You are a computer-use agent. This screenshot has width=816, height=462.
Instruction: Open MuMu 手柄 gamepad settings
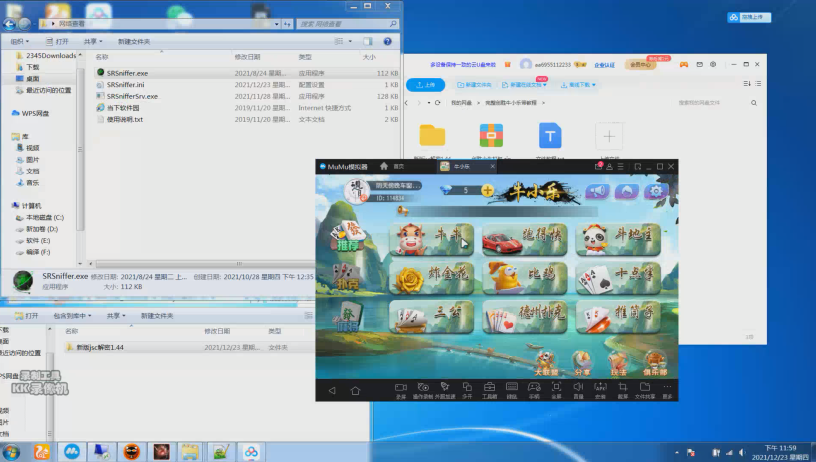(x=534, y=390)
